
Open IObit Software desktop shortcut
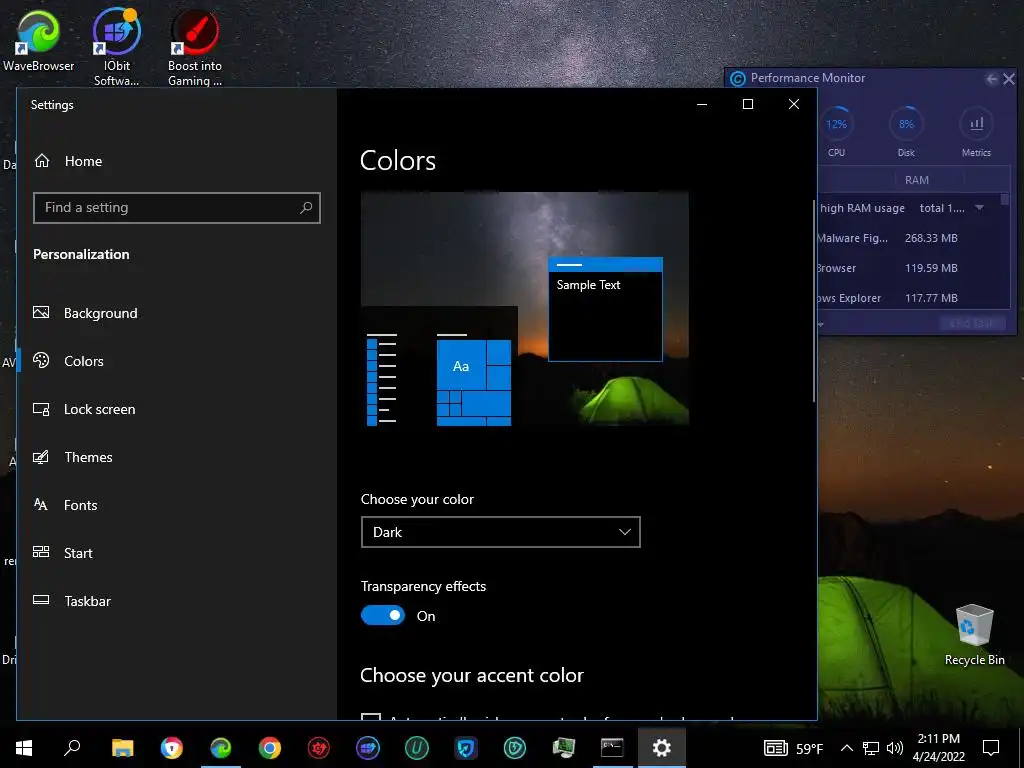[116, 46]
